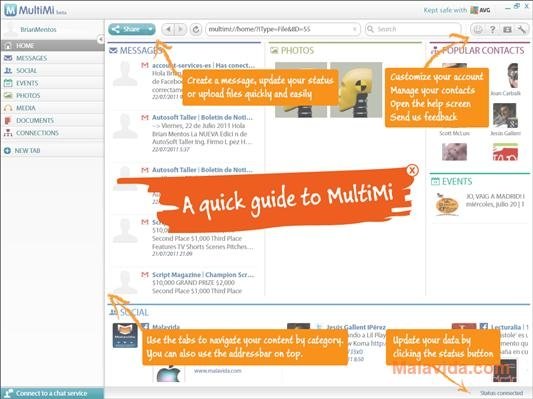Click the contacts card icon in the toolbar
The image size is (533, 399).
click(507, 30)
